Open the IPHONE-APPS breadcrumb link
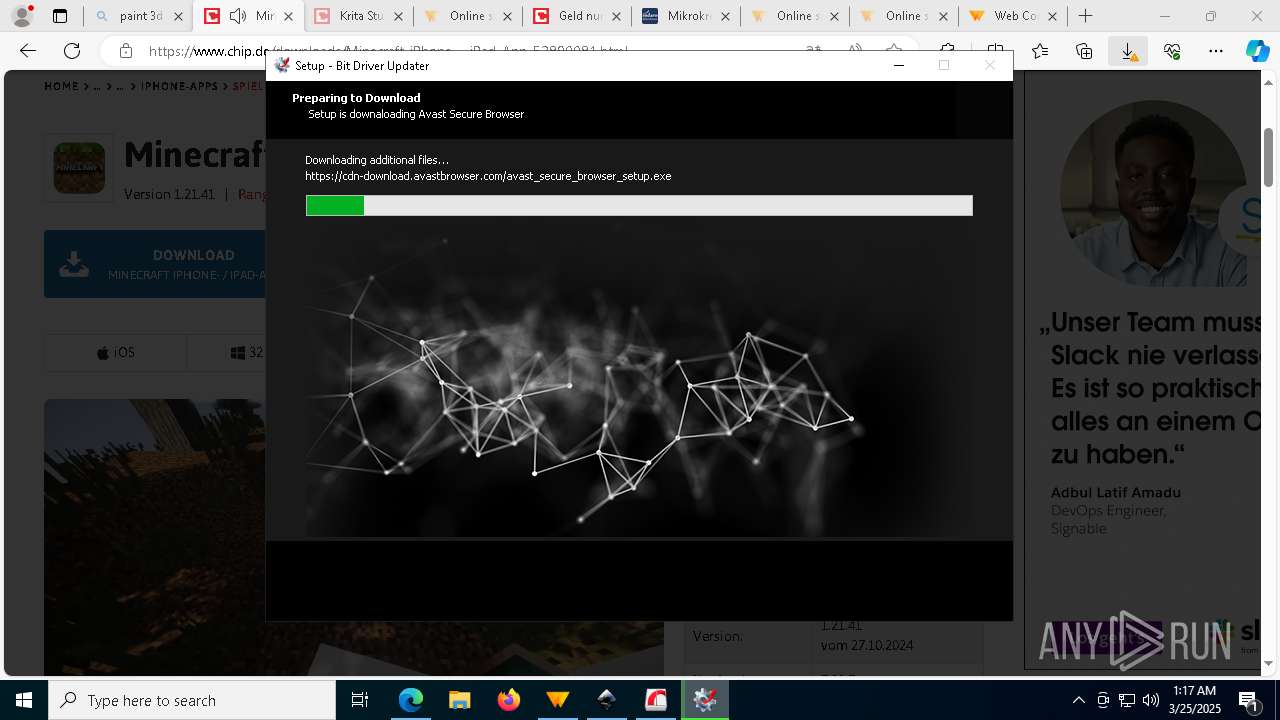The height and width of the screenshot is (720, 1280). pos(179,87)
